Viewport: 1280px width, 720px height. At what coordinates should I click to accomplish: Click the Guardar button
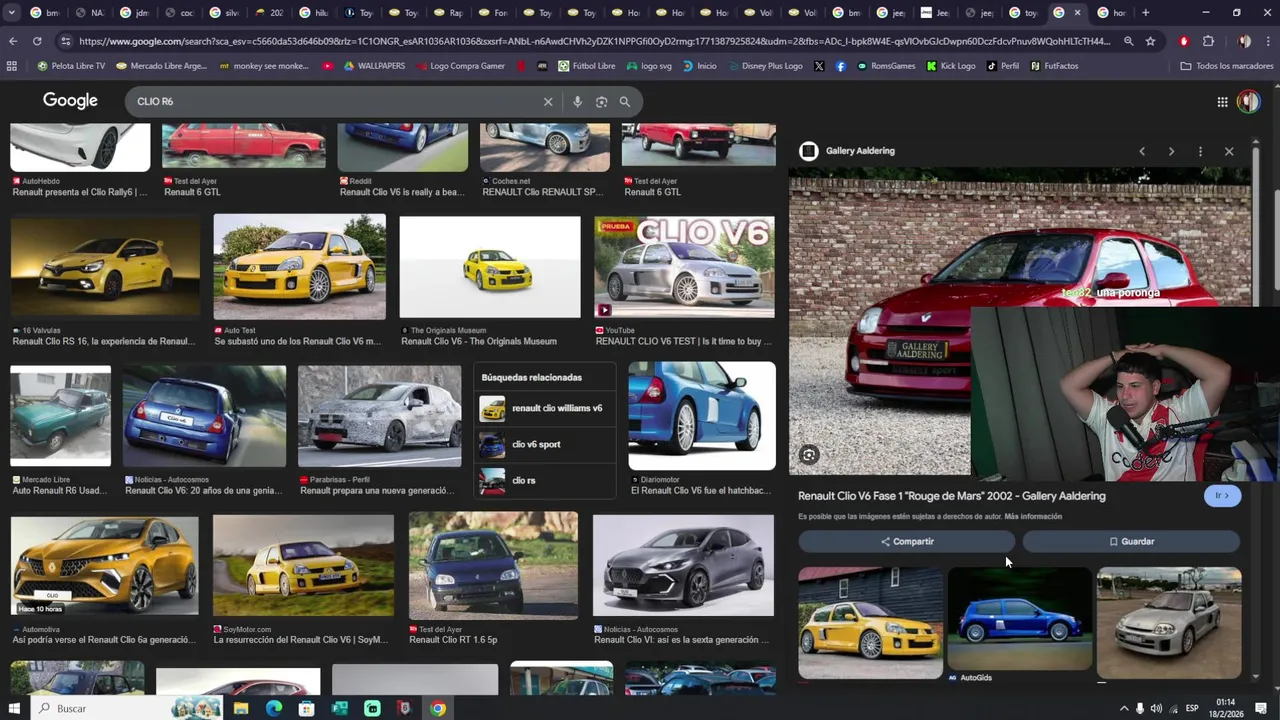(x=1131, y=541)
